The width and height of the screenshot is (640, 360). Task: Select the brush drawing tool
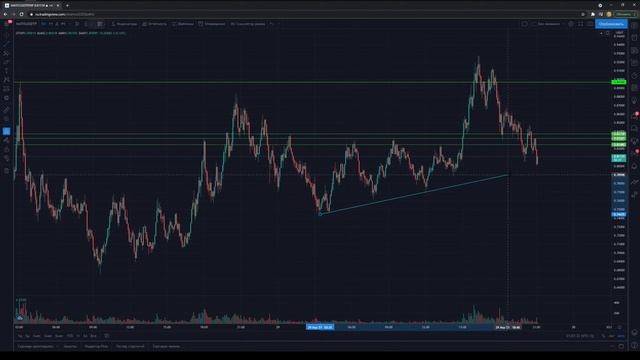pos(6,62)
